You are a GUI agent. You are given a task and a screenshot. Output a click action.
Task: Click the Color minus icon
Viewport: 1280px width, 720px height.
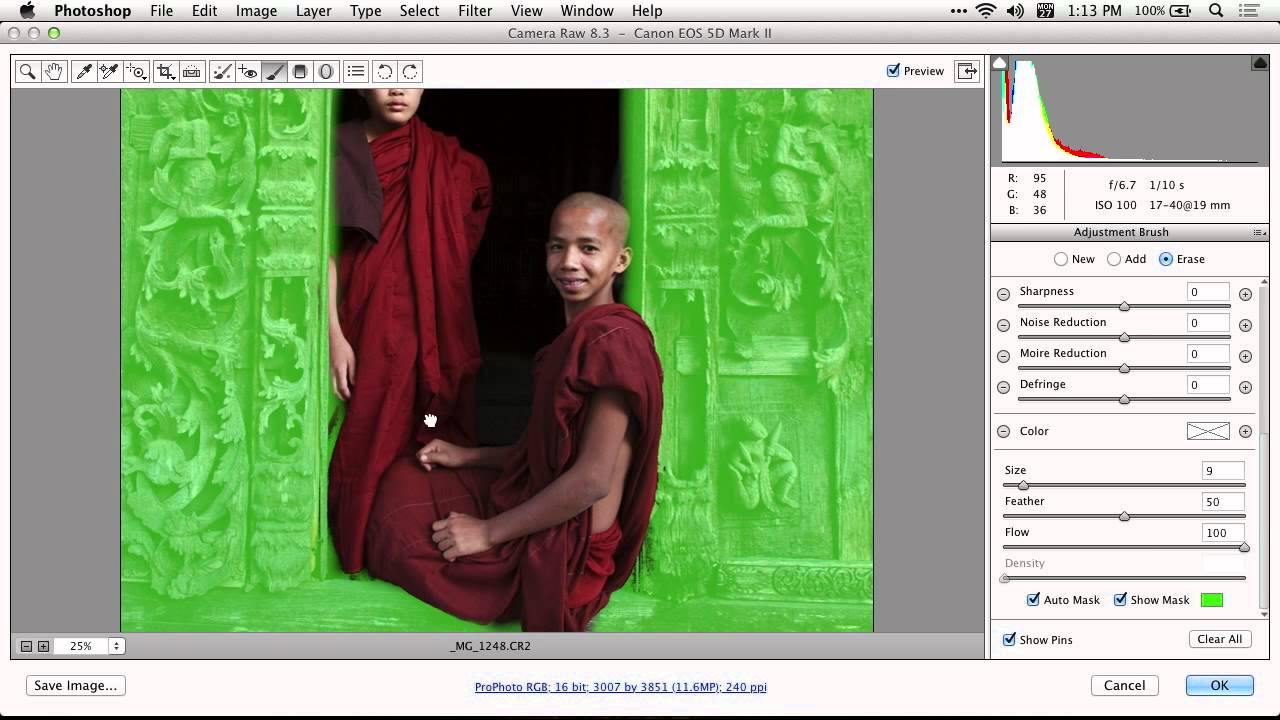[1003, 432]
